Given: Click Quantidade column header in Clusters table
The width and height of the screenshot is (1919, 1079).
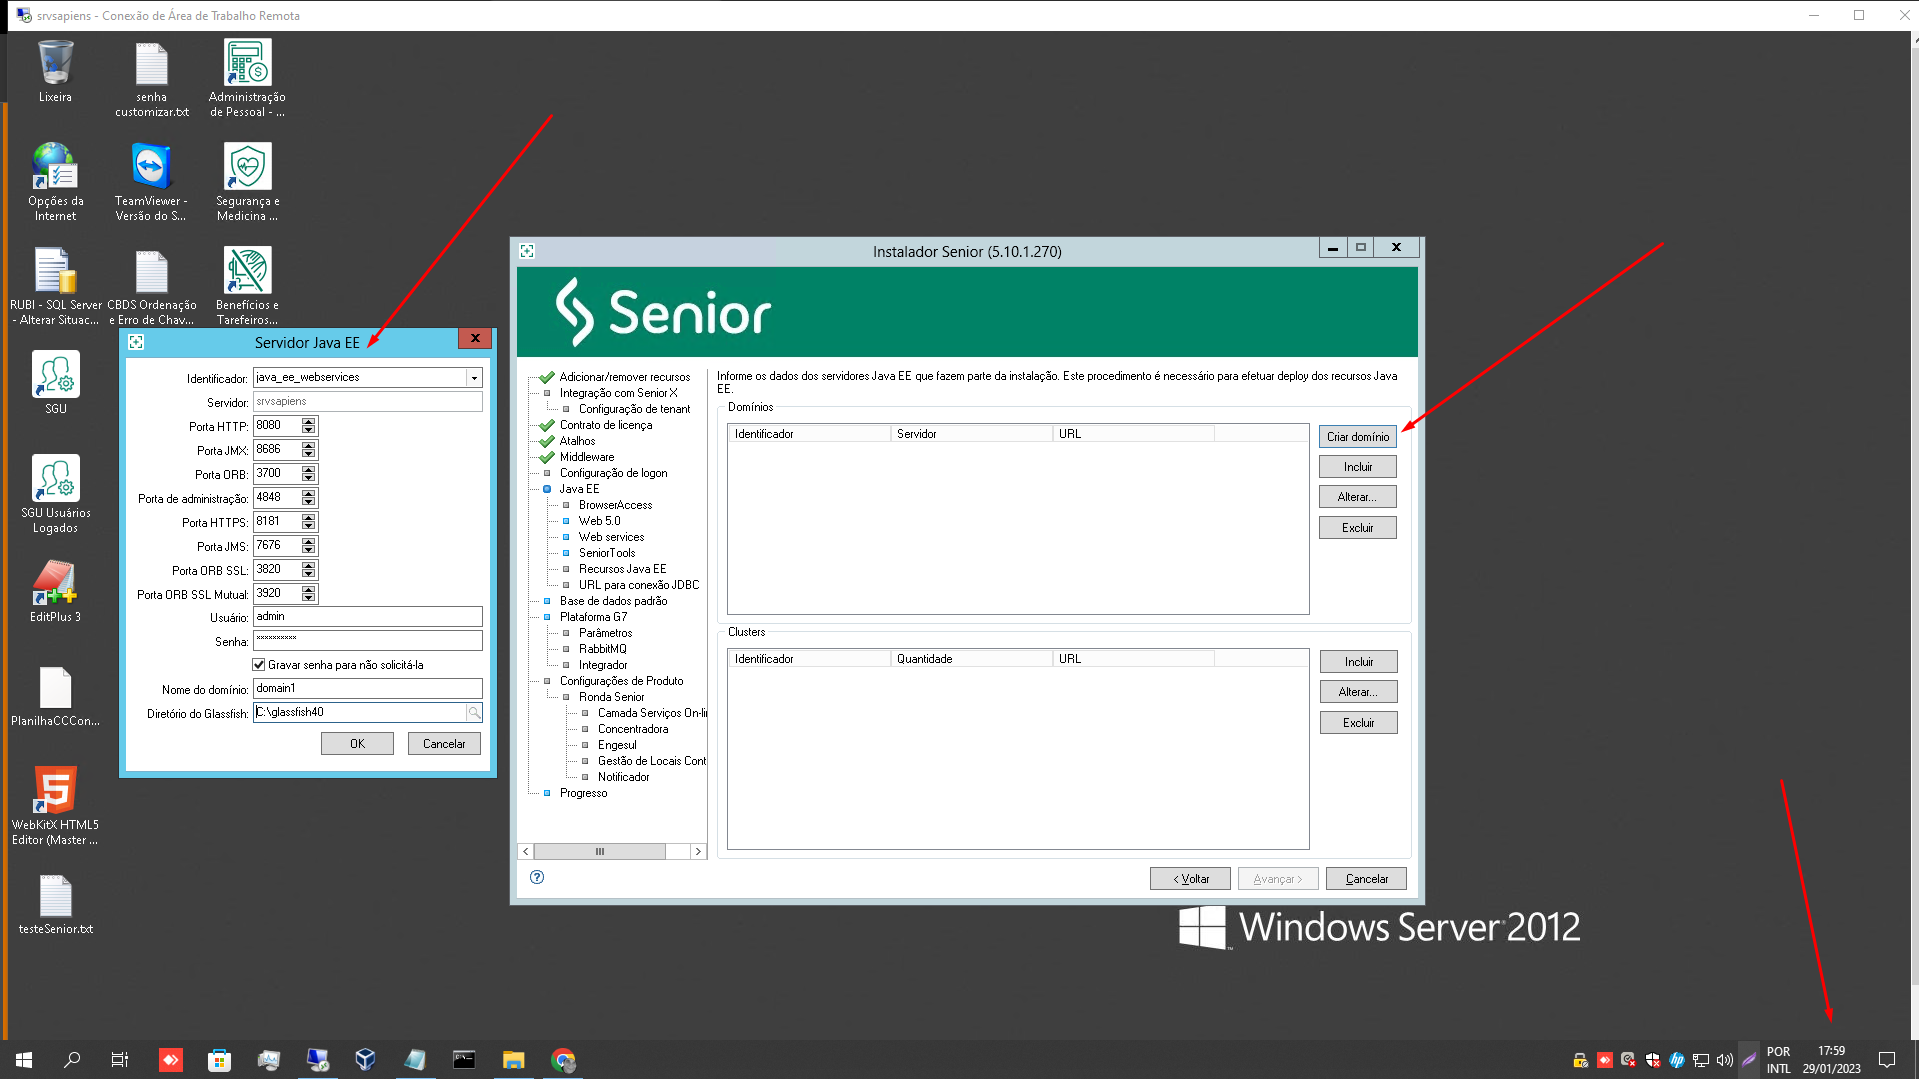Looking at the screenshot, I should (x=971, y=658).
